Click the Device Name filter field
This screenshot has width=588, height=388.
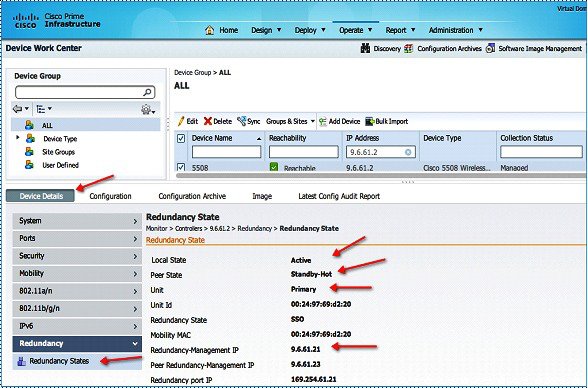click(x=226, y=152)
